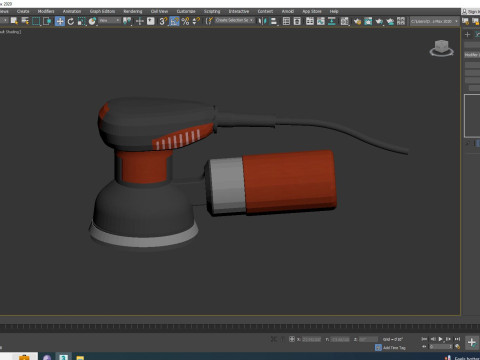Select the Select Object tool
480x360 pixels.
[14, 21]
